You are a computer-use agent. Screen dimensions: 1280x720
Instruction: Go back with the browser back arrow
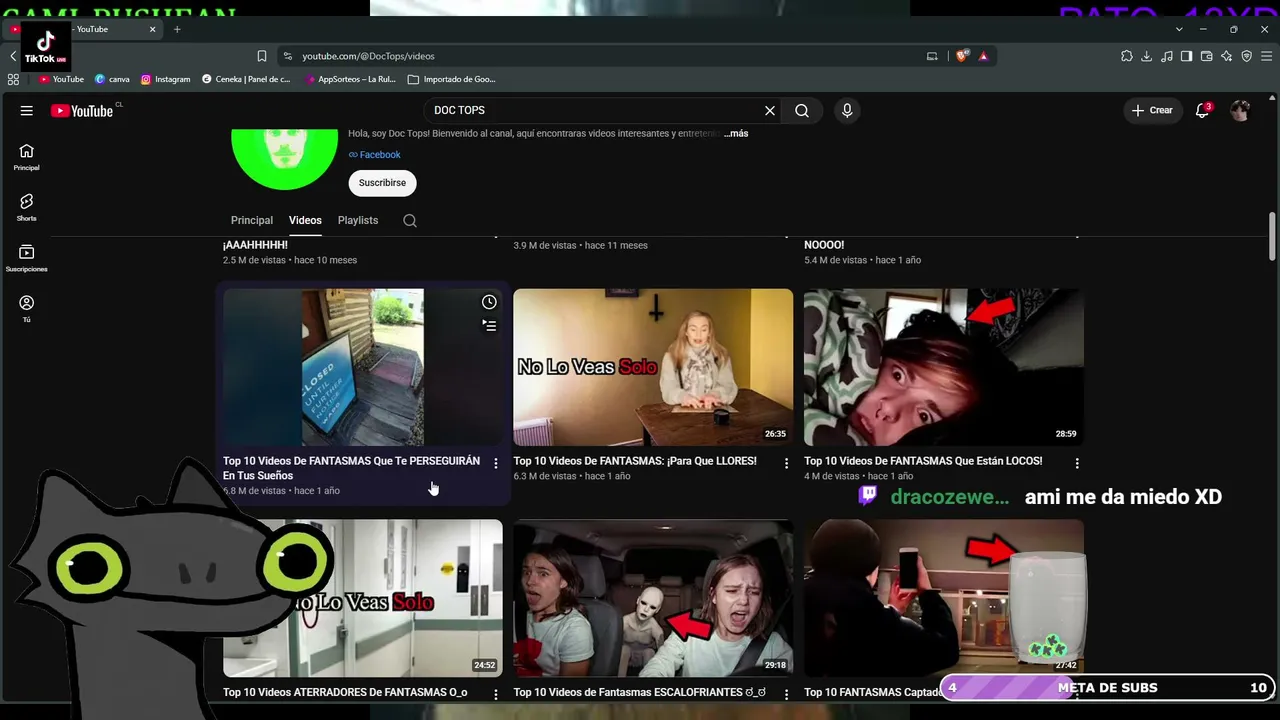pos(12,56)
